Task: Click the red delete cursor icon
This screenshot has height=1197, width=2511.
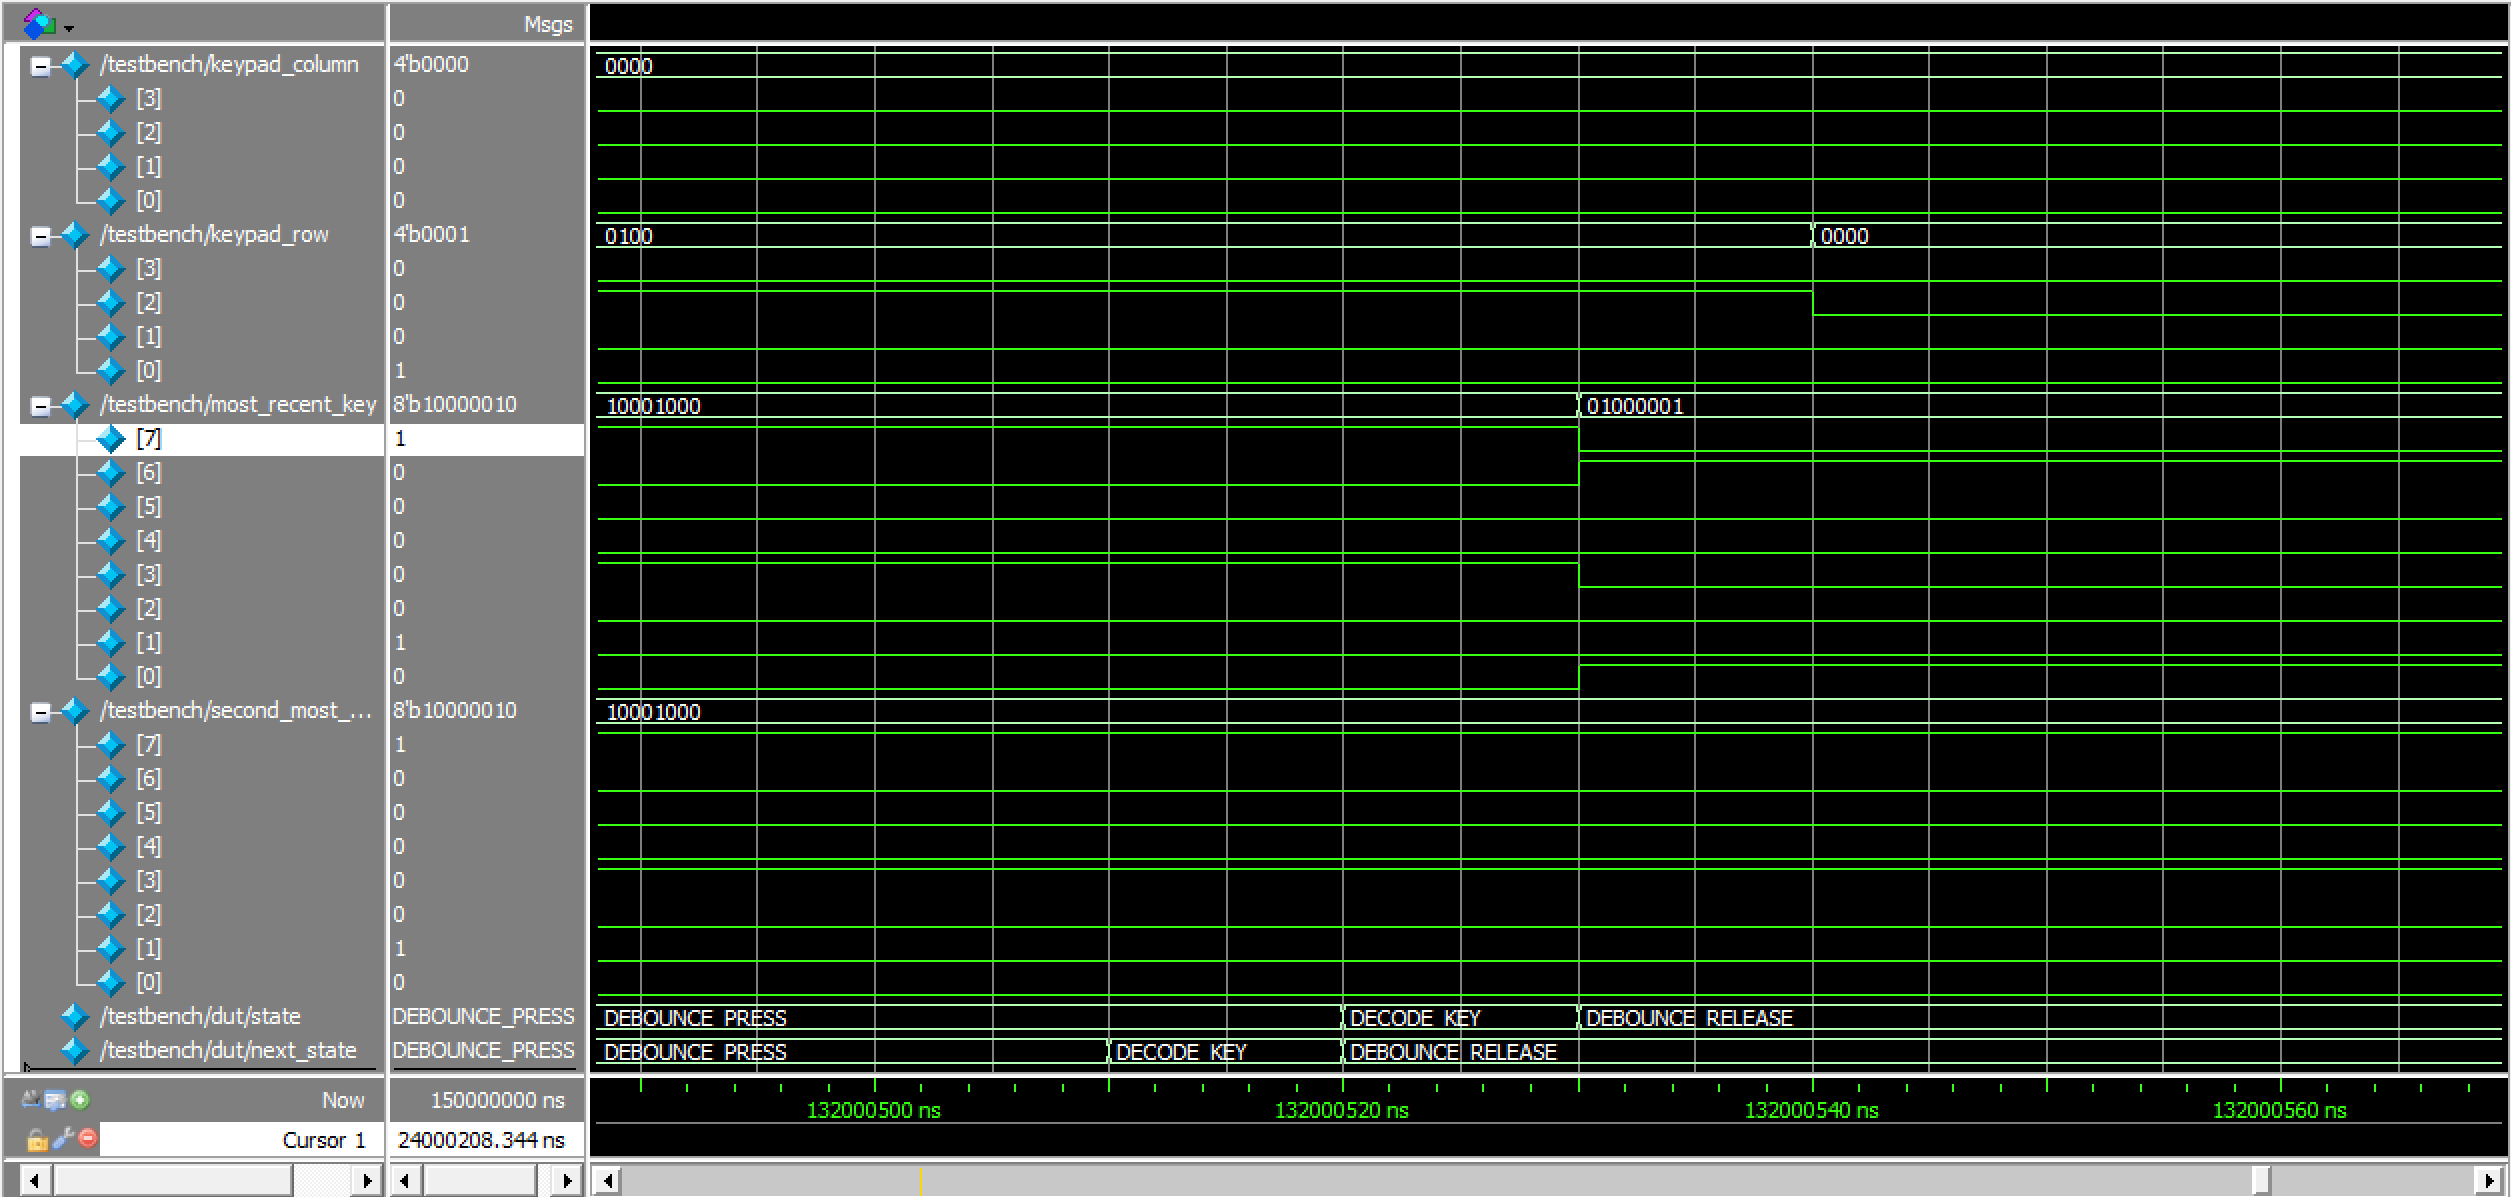Action: pos(88,1139)
